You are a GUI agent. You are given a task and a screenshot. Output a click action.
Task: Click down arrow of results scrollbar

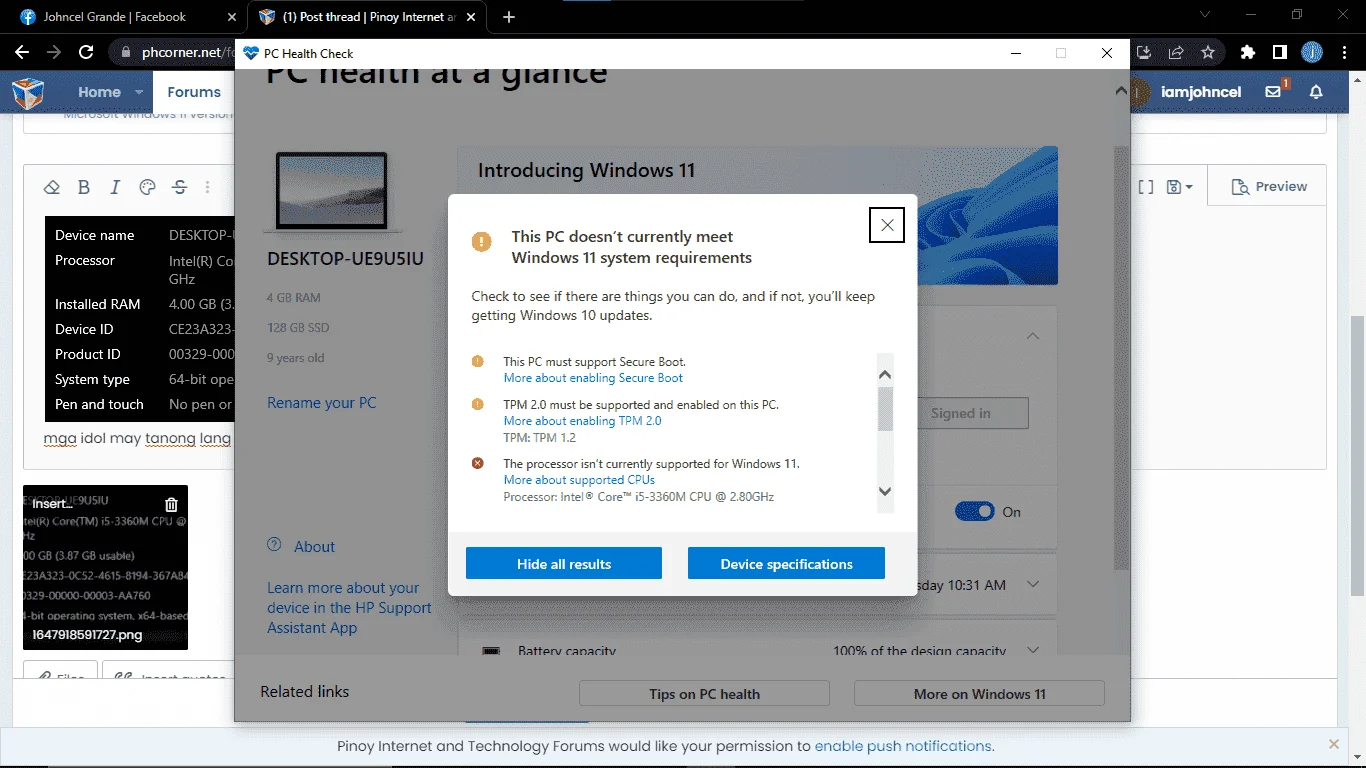tap(885, 491)
